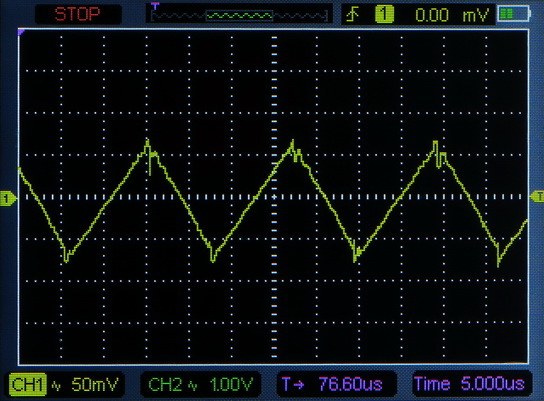The image size is (544, 401).
Task: Toggle the green CH2 channel label
Action: [165, 384]
